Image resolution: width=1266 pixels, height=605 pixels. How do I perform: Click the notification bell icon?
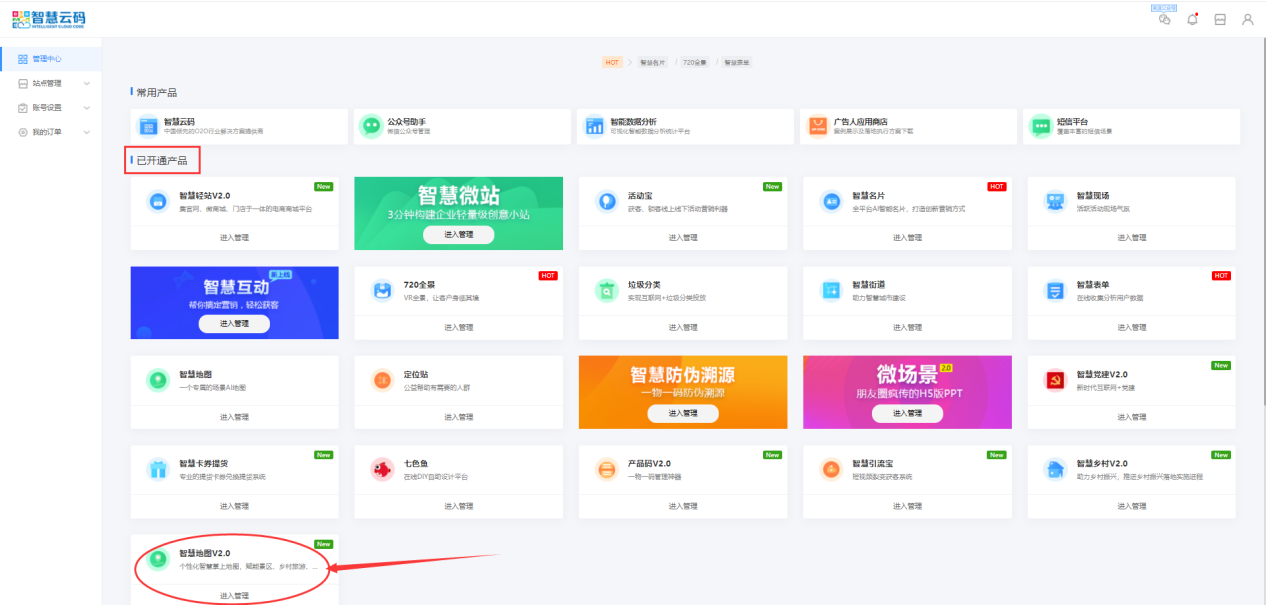(x=1192, y=19)
